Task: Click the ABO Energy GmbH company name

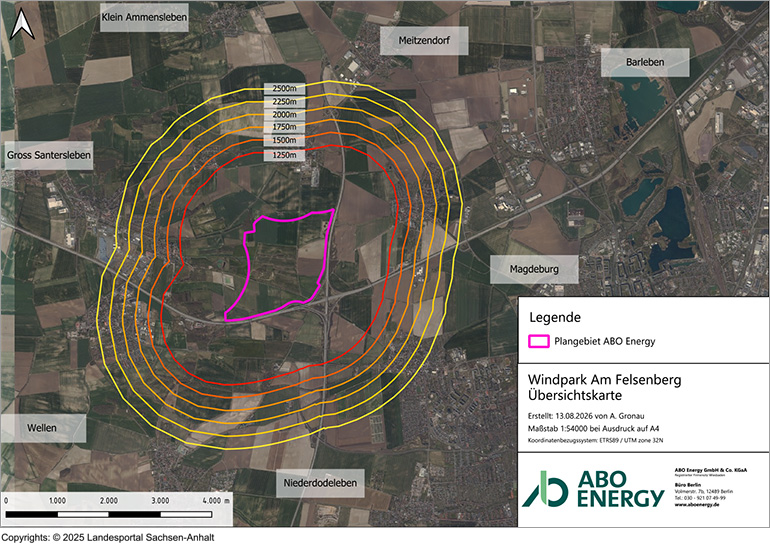Action: pyautogui.click(x=711, y=470)
